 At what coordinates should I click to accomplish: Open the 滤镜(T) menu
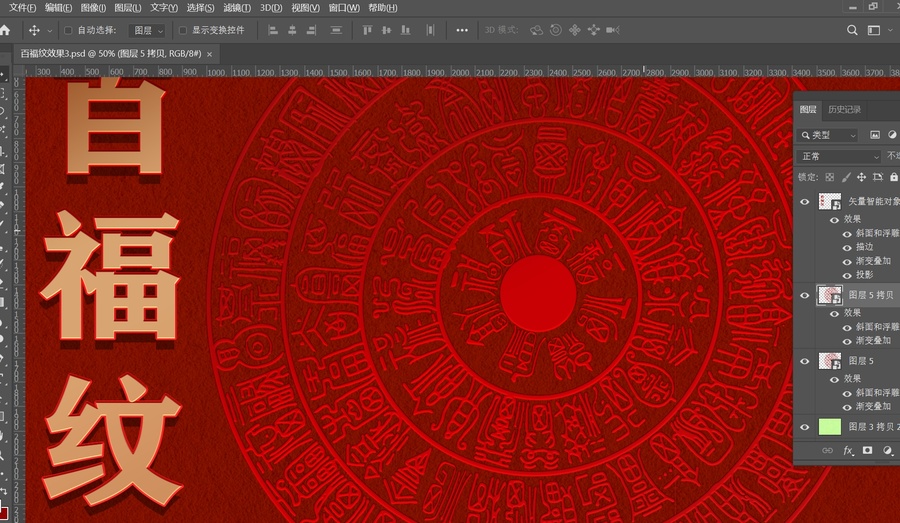coord(236,8)
